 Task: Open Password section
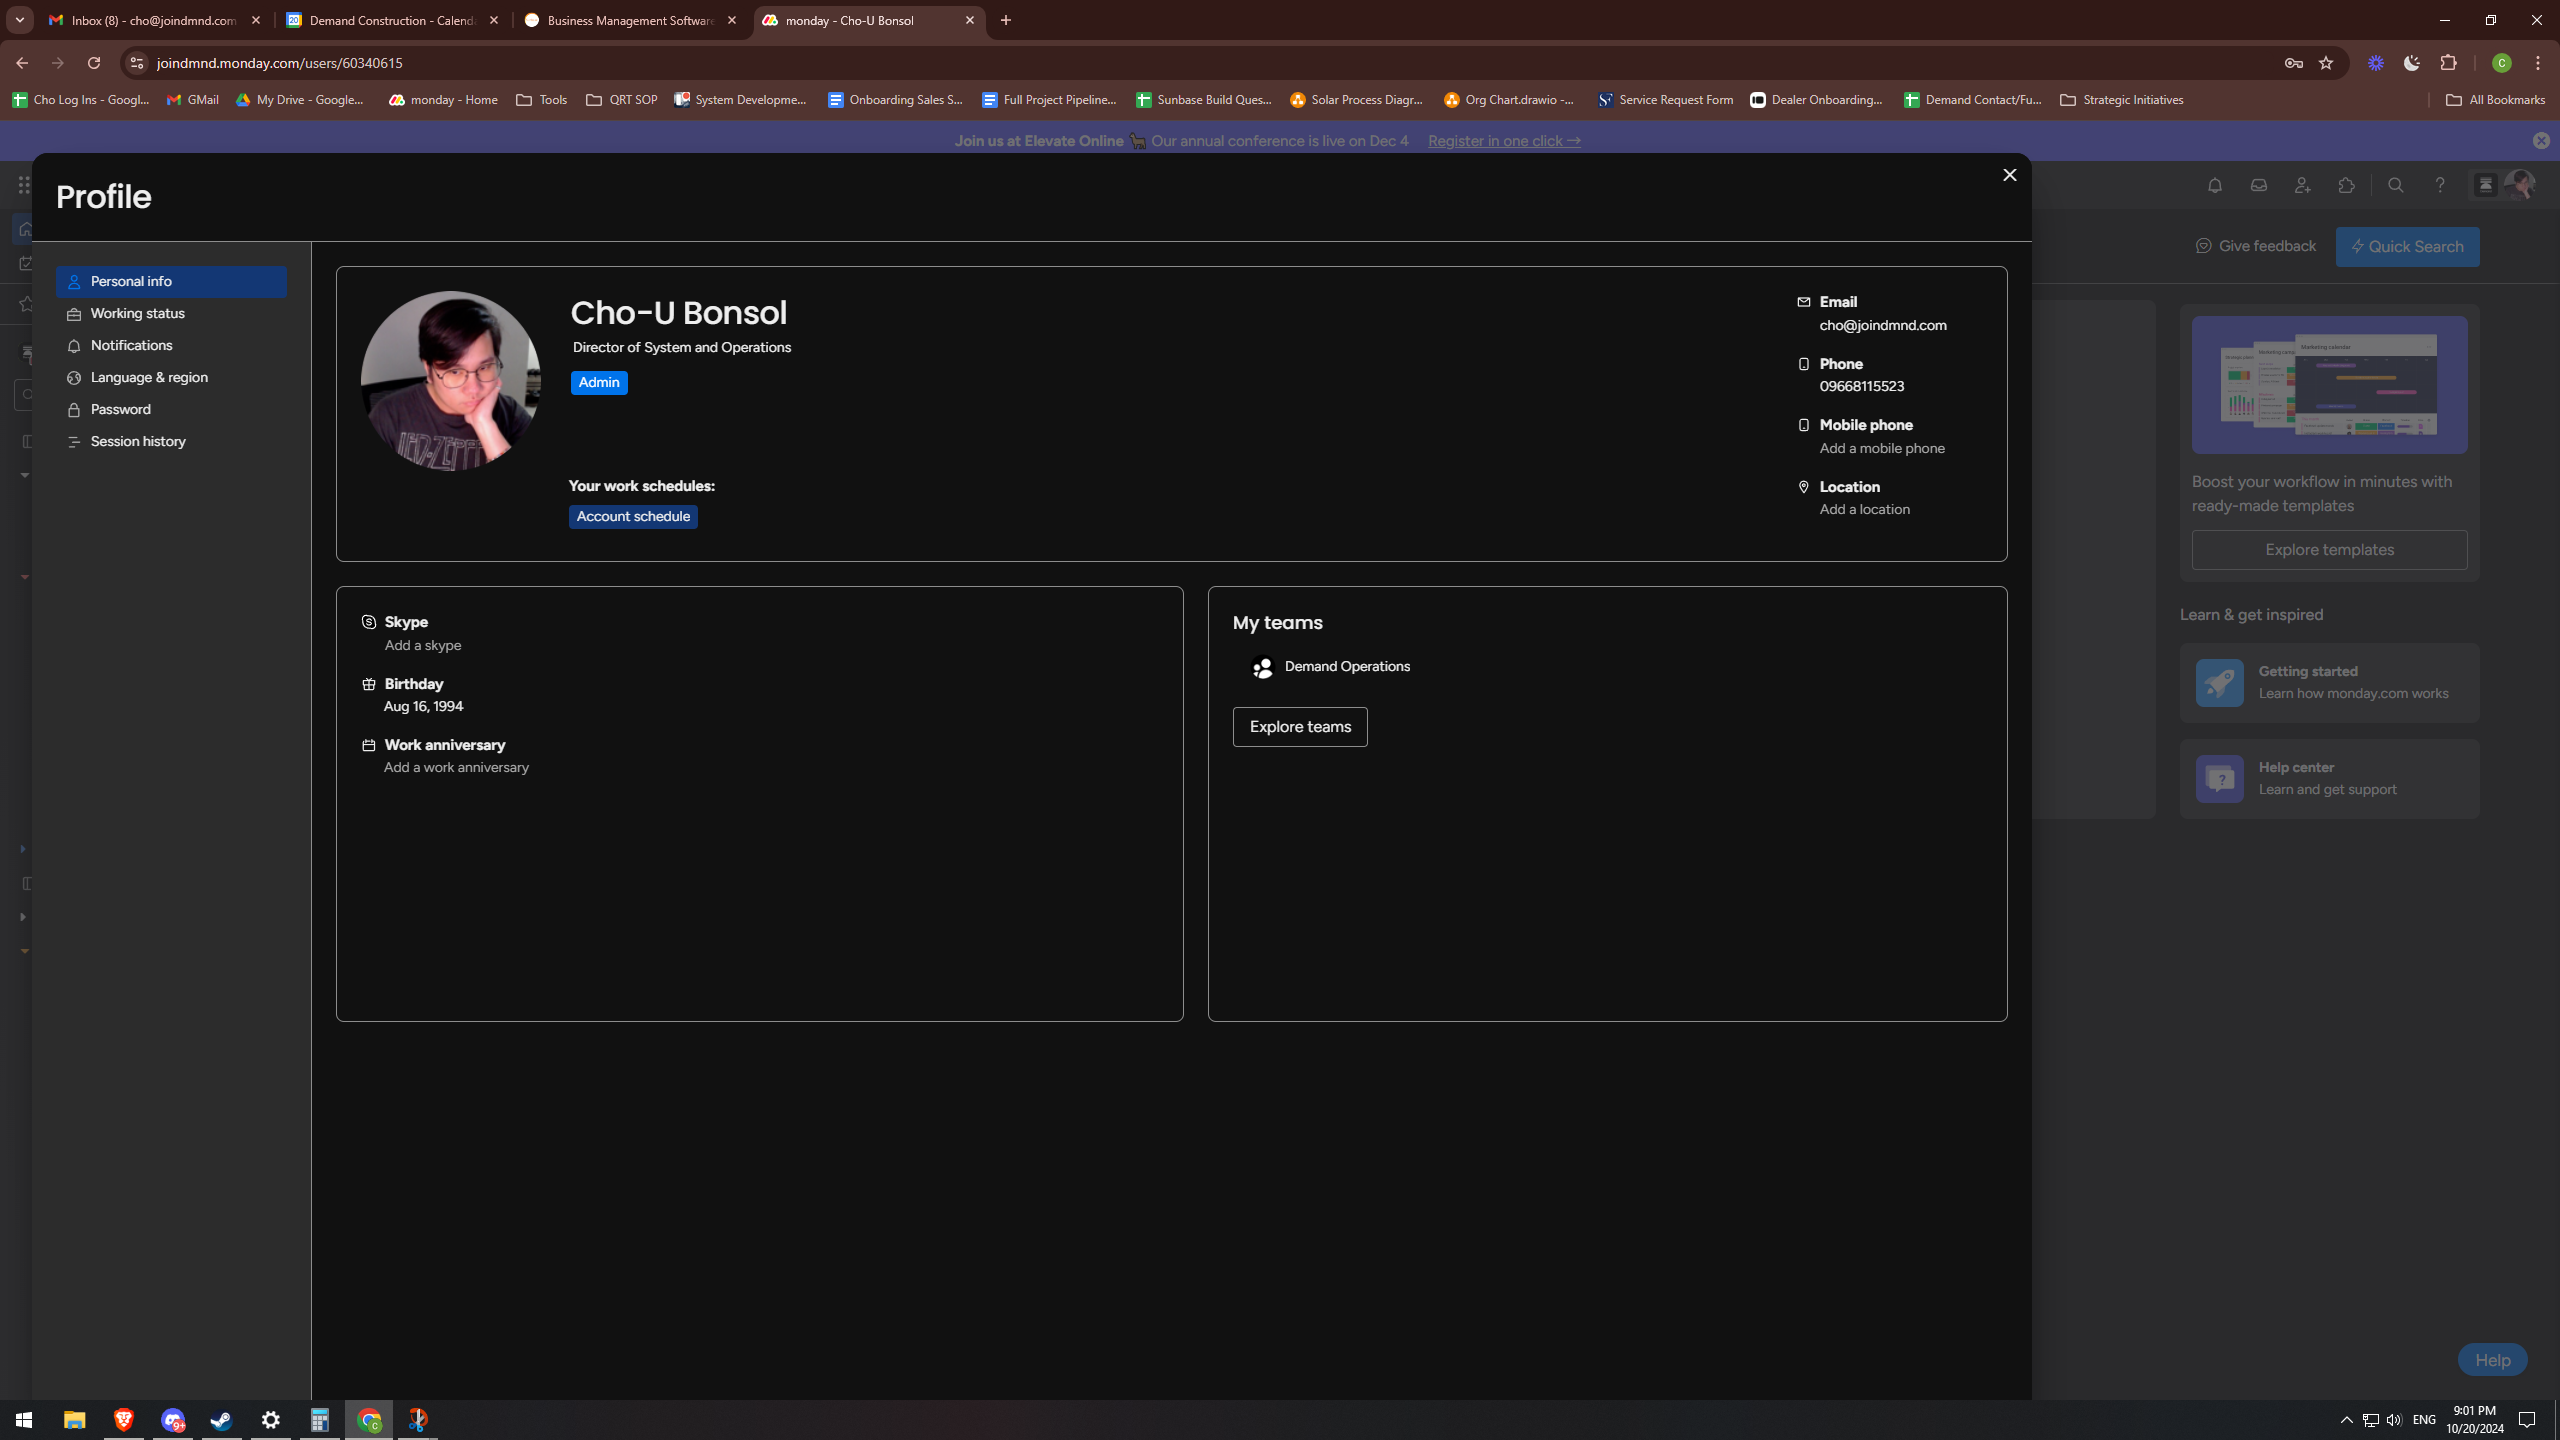click(x=171, y=409)
